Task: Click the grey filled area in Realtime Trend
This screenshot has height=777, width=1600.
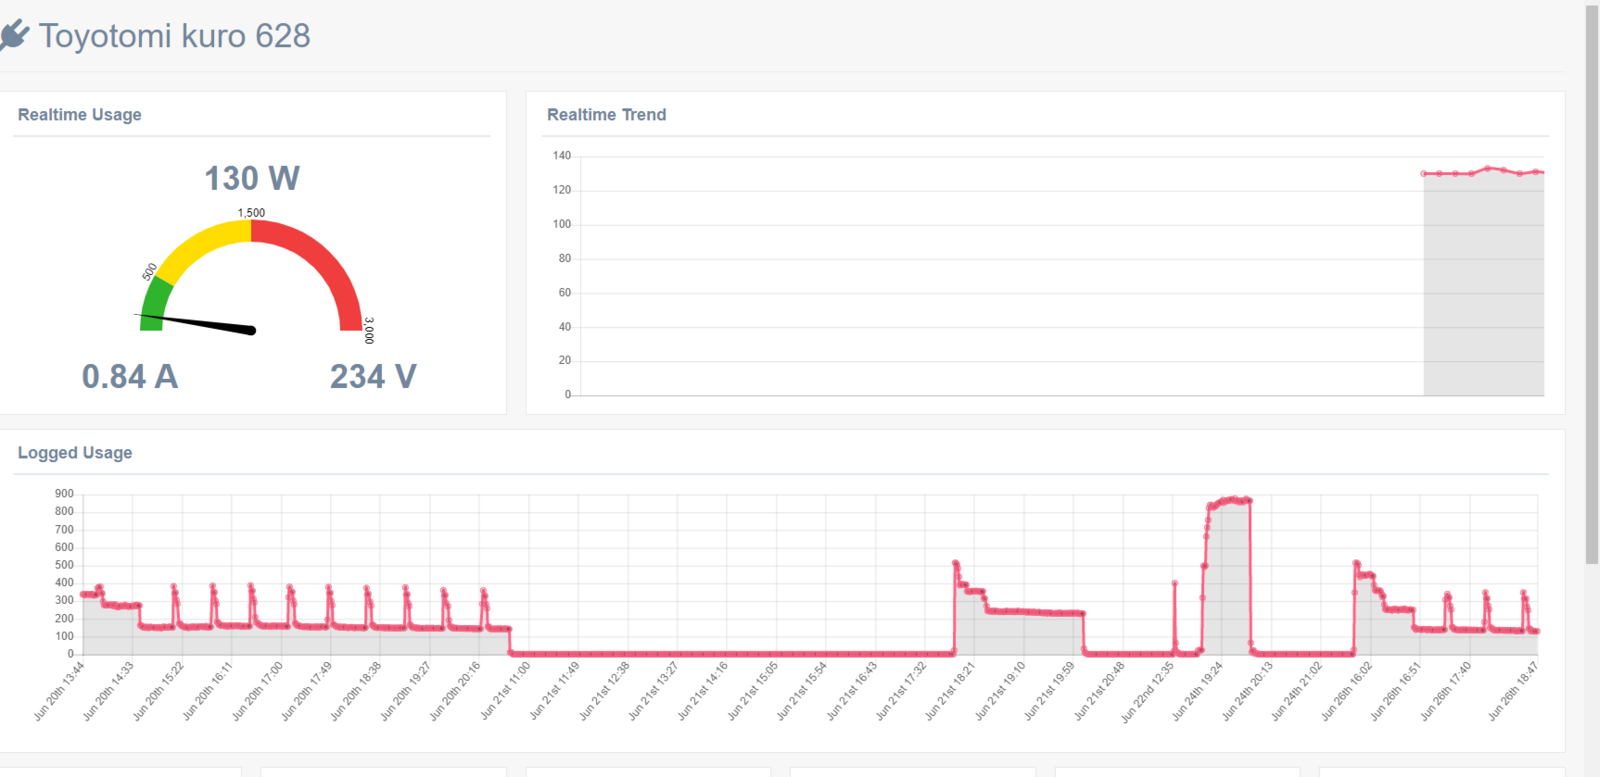Action: 1484,285
